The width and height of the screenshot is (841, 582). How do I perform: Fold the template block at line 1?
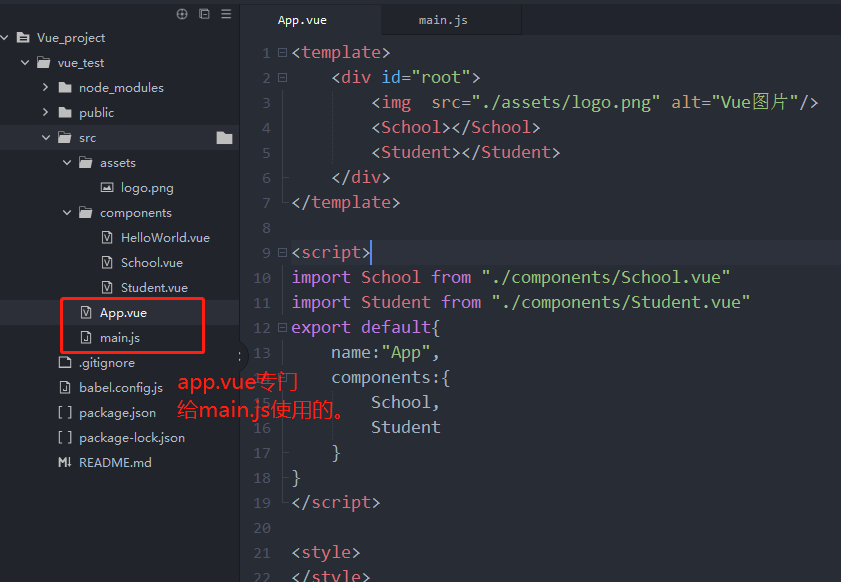click(x=283, y=53)
